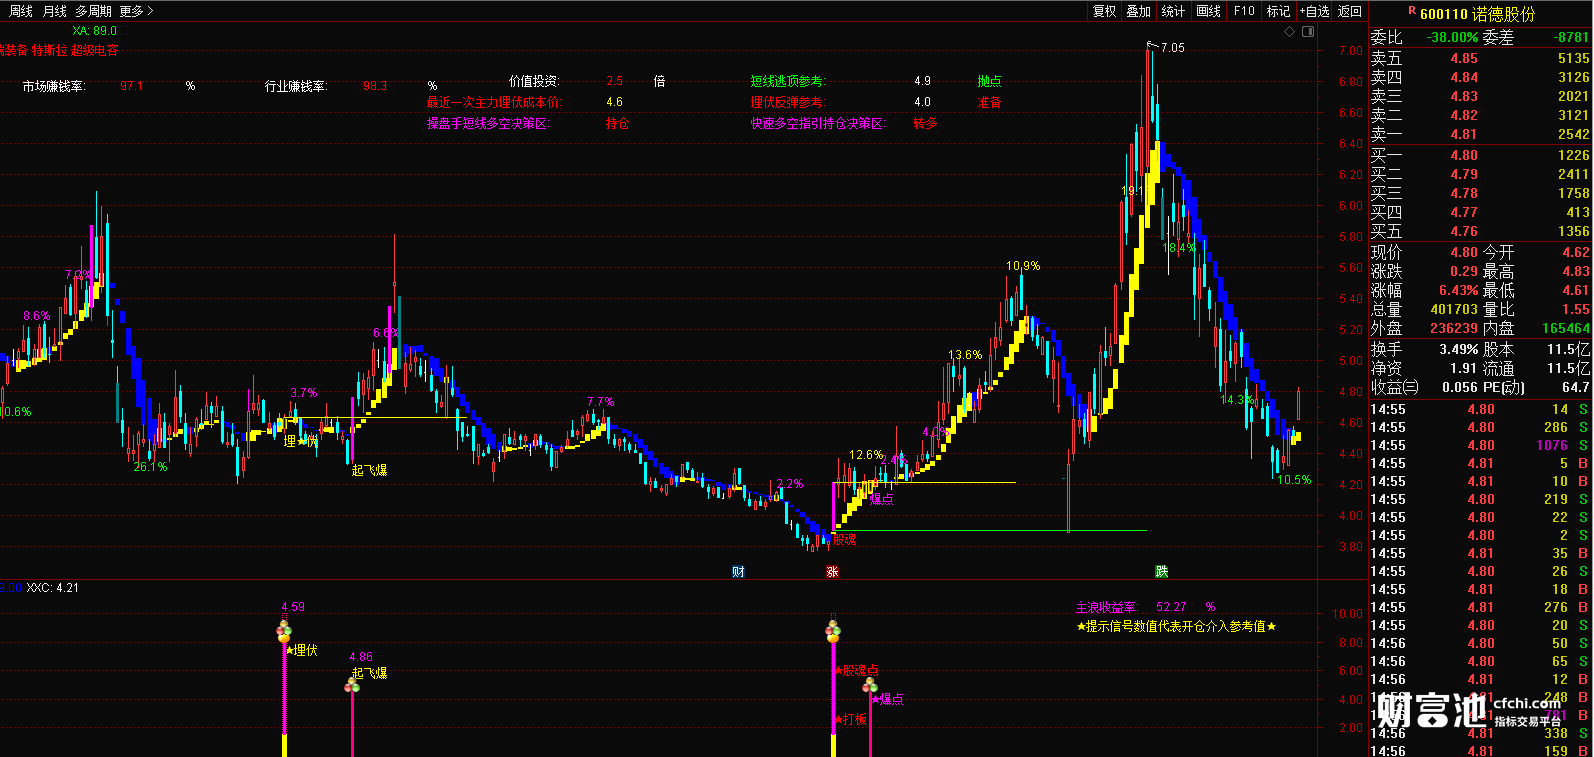Click the 起飞爆 label on main chart
Viewport: 1594px width, 757px height.
pos(369,469)
